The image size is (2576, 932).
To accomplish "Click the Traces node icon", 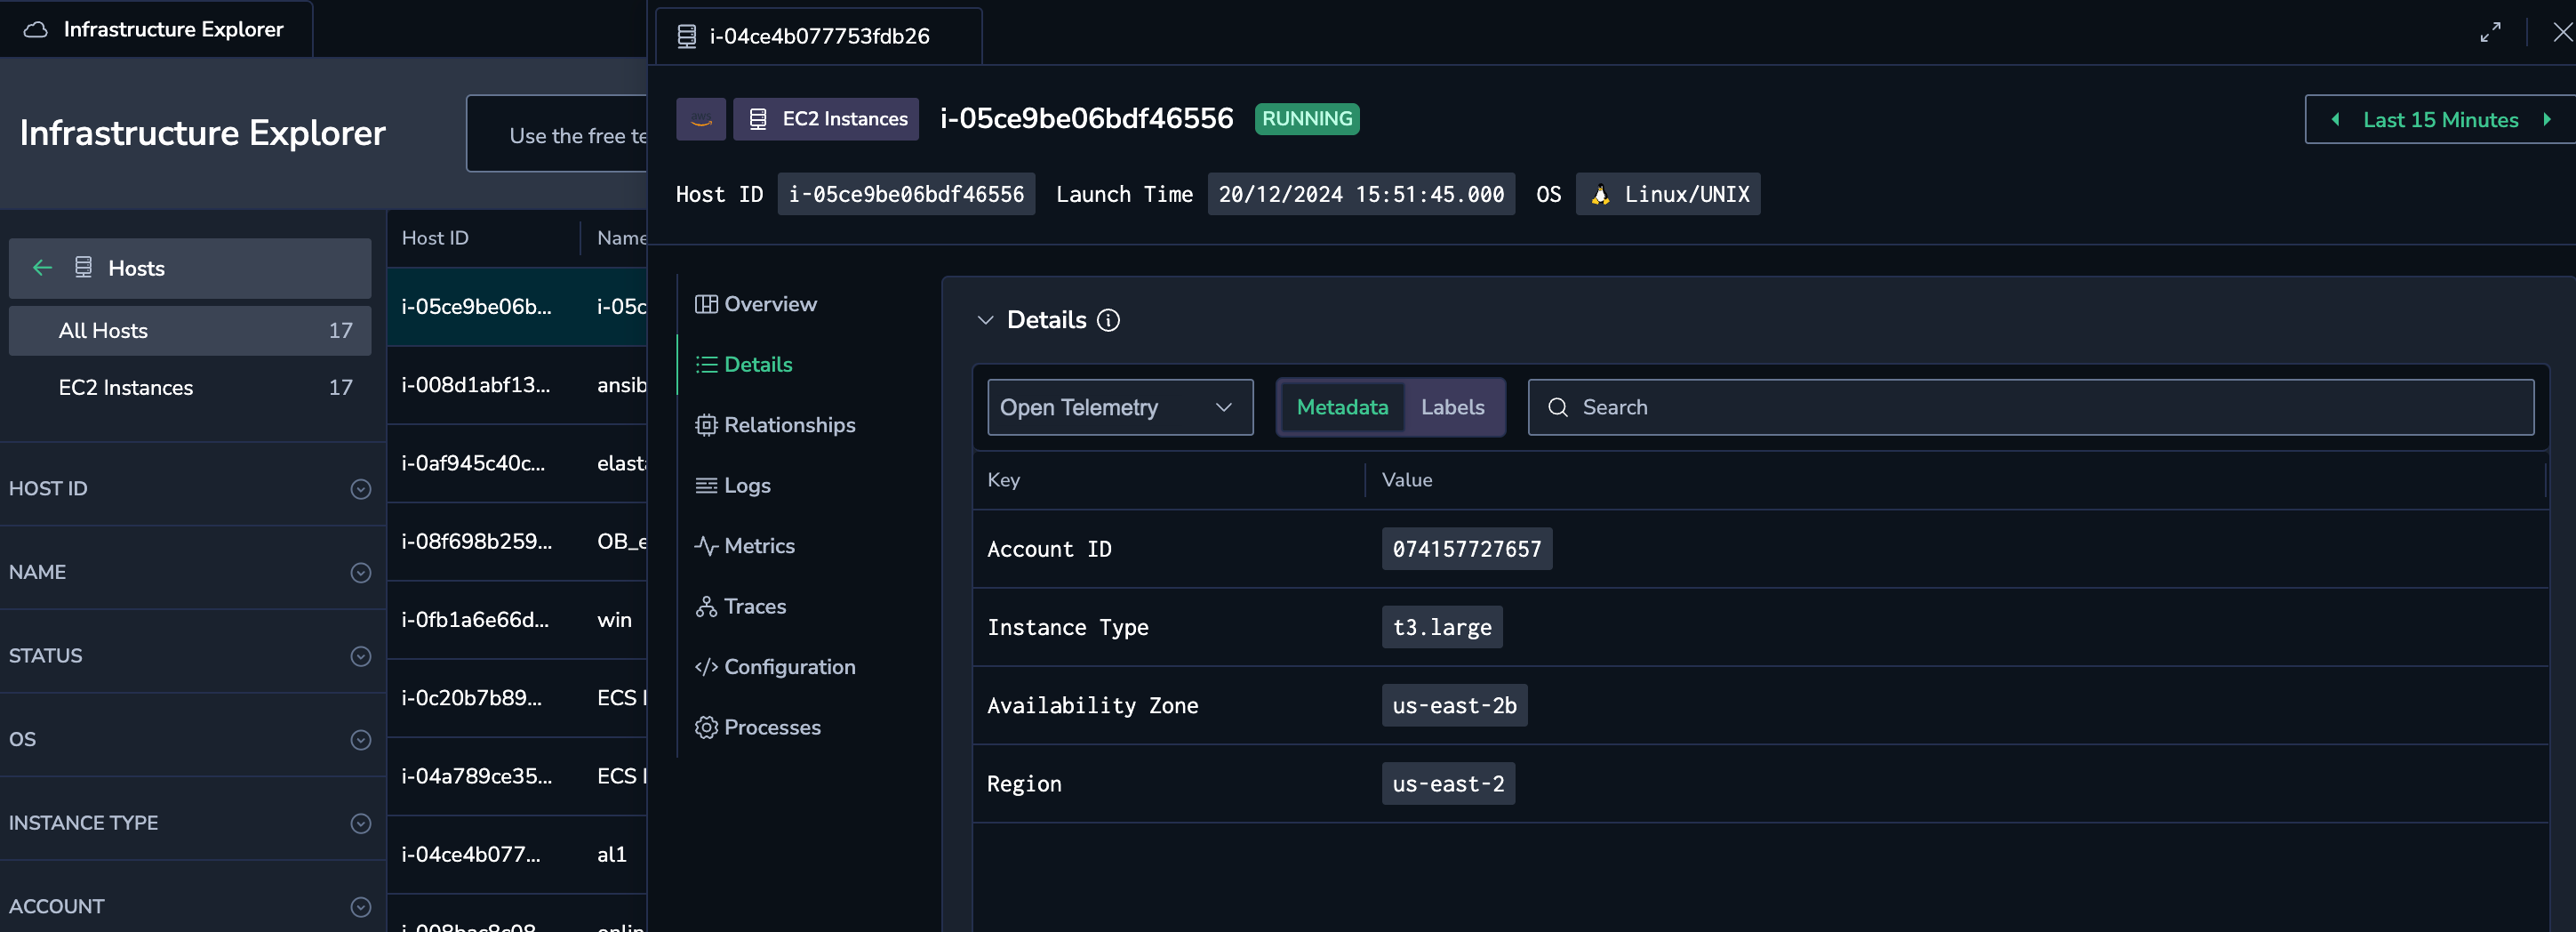I will 706,606.
